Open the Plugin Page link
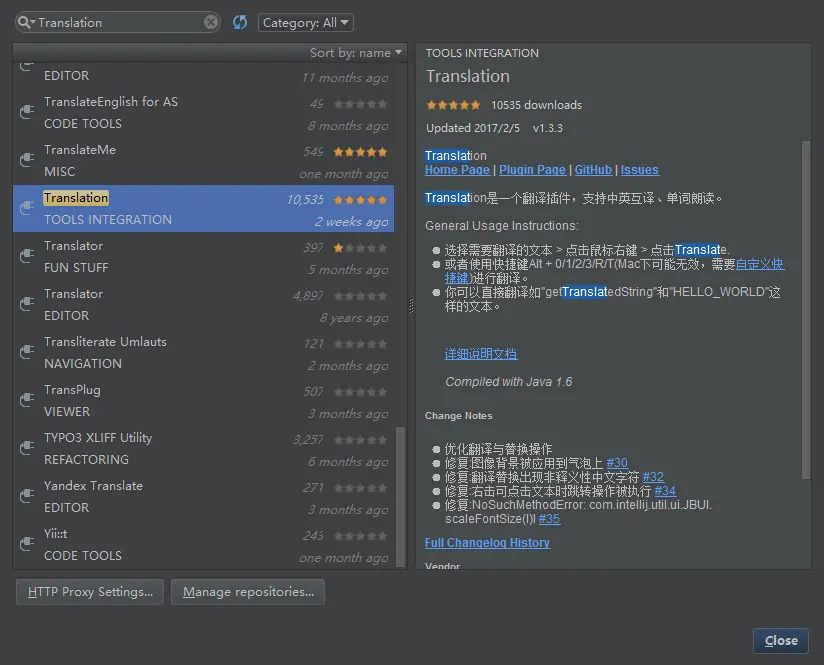 point(532,170)
